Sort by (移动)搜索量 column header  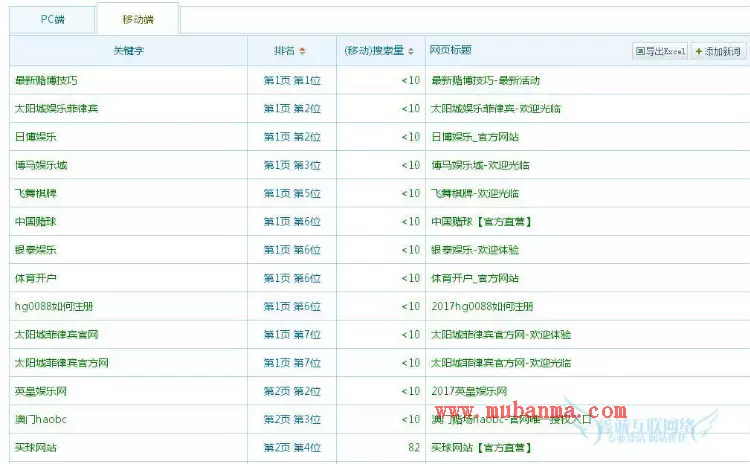pyautogui.click(x=373, y=51)
